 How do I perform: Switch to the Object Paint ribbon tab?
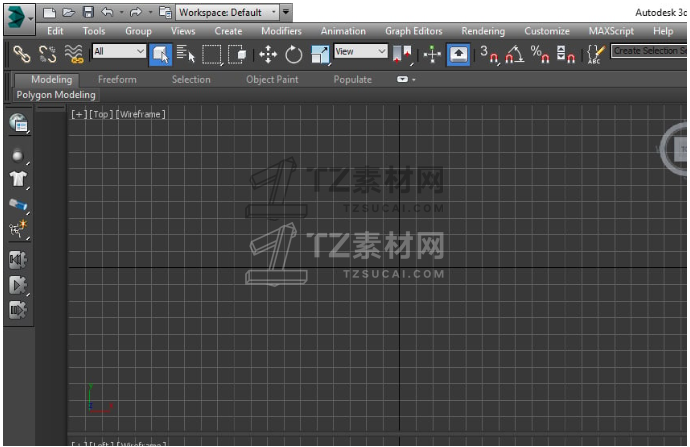pyautogui.click(x=272, y=80)
